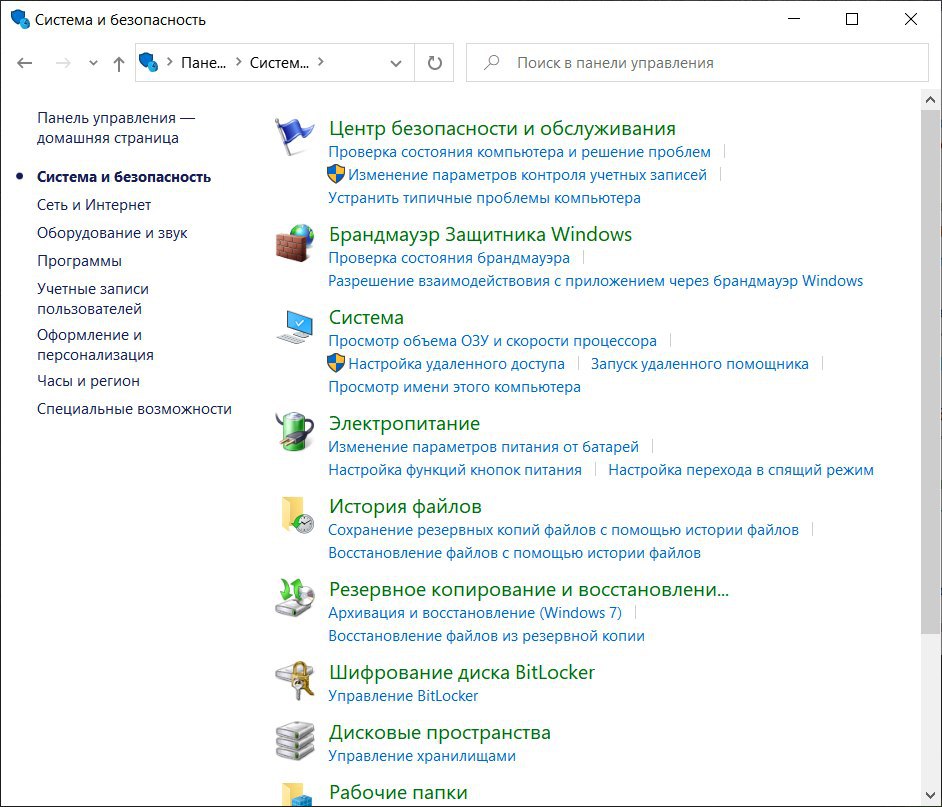
Task: Open Оформление и персонализация category
Action: click(x=96, y=345)
